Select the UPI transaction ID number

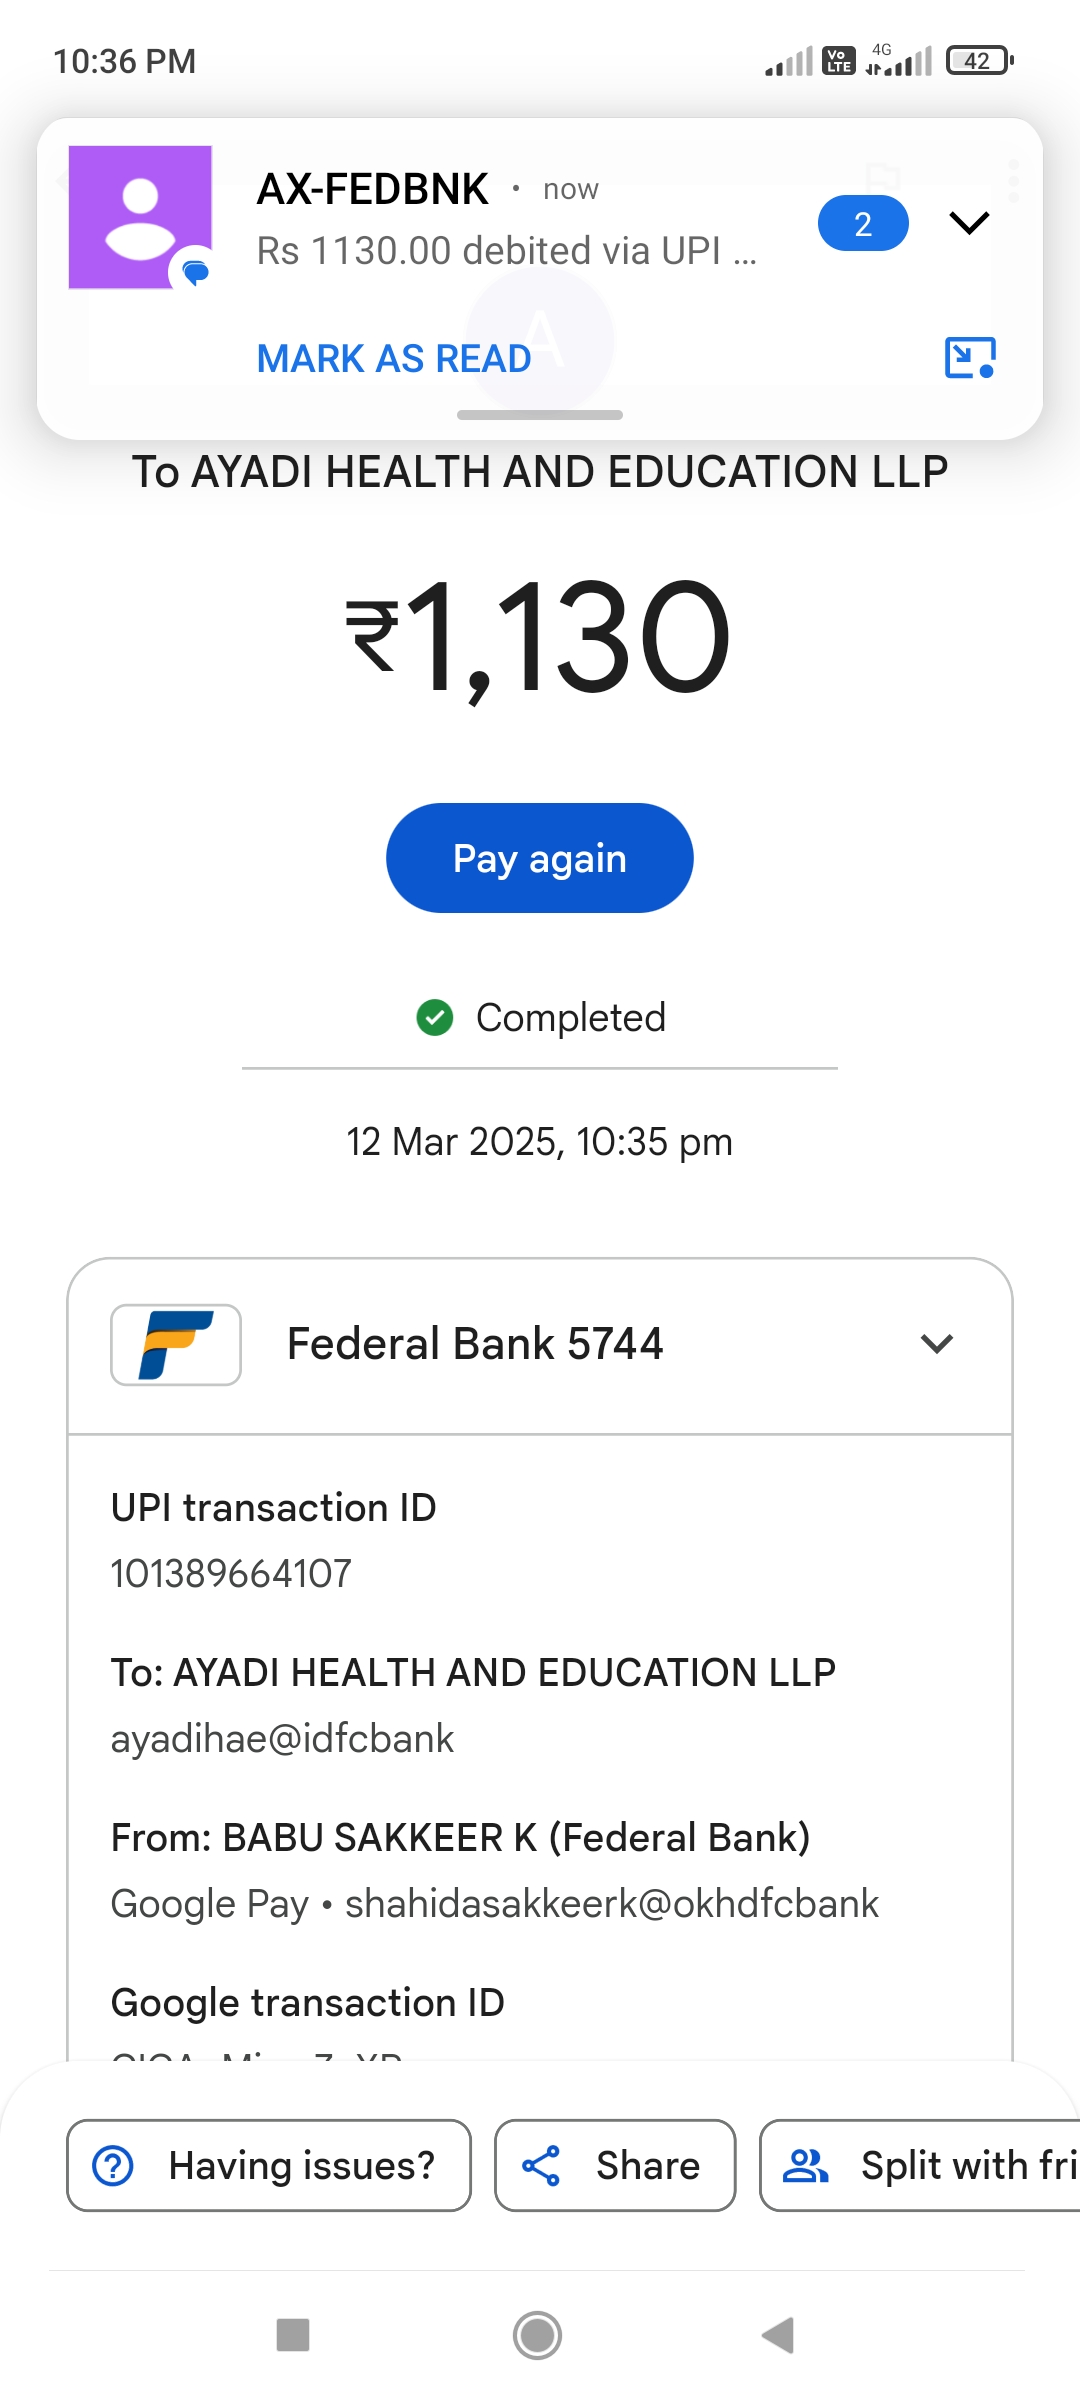point(231,1573)
